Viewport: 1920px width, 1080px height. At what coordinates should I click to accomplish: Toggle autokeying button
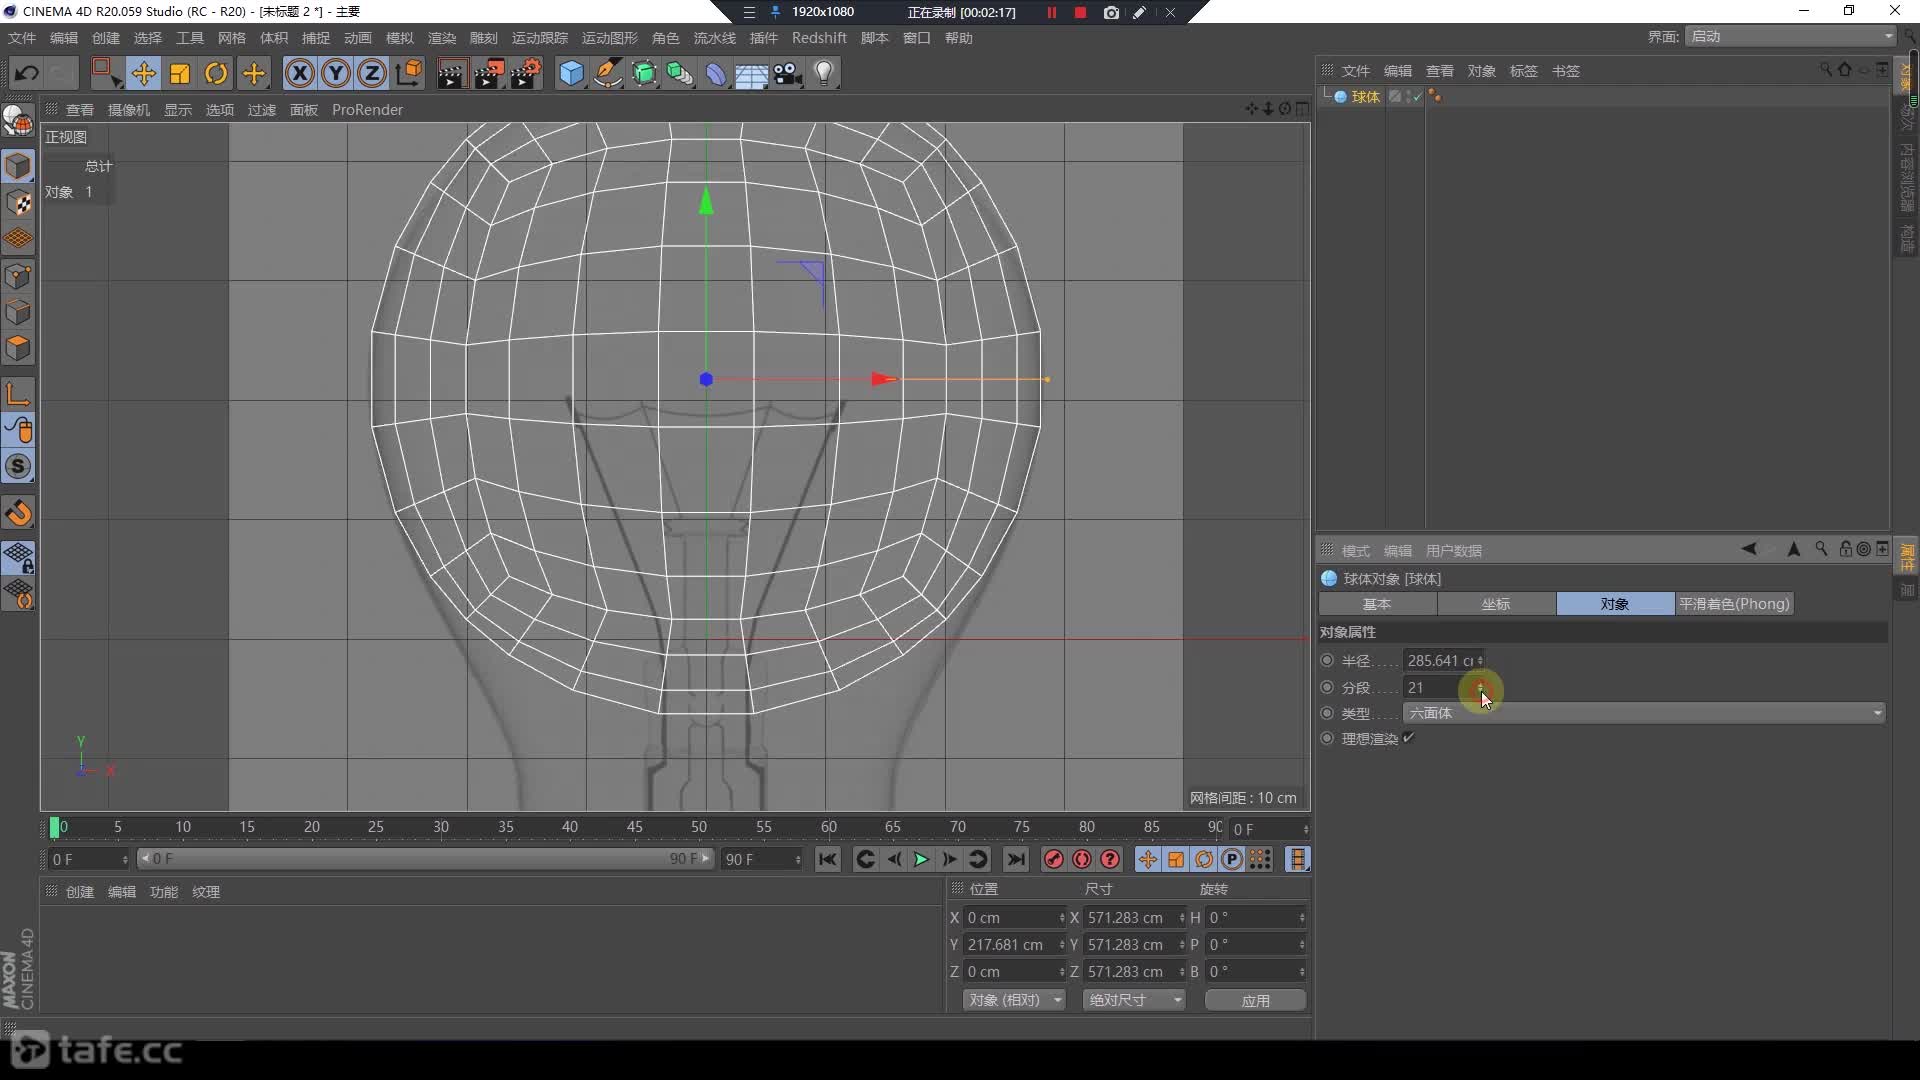[x=1082, y=859]
